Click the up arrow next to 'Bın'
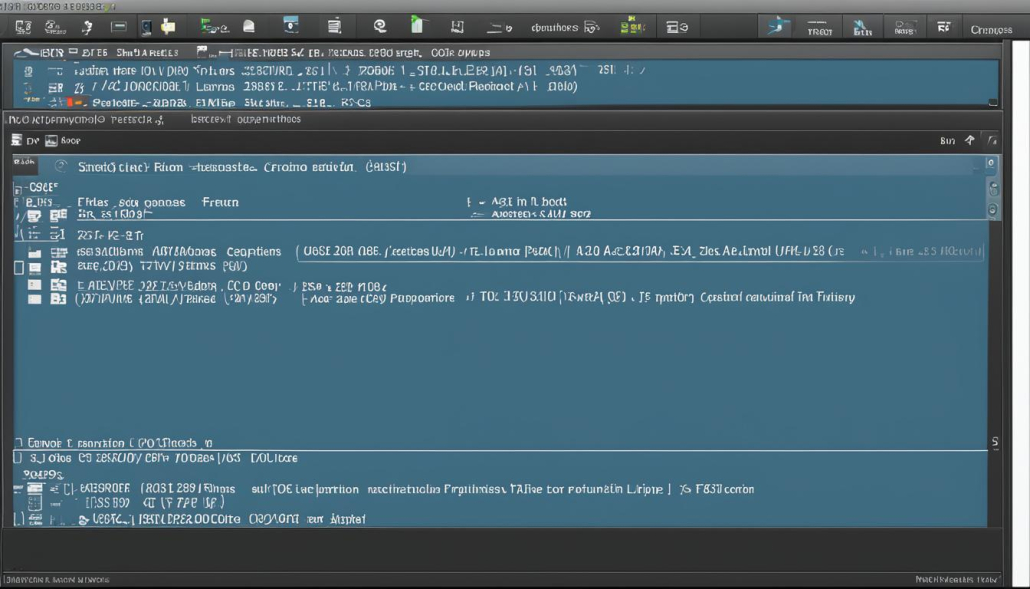 970,141
